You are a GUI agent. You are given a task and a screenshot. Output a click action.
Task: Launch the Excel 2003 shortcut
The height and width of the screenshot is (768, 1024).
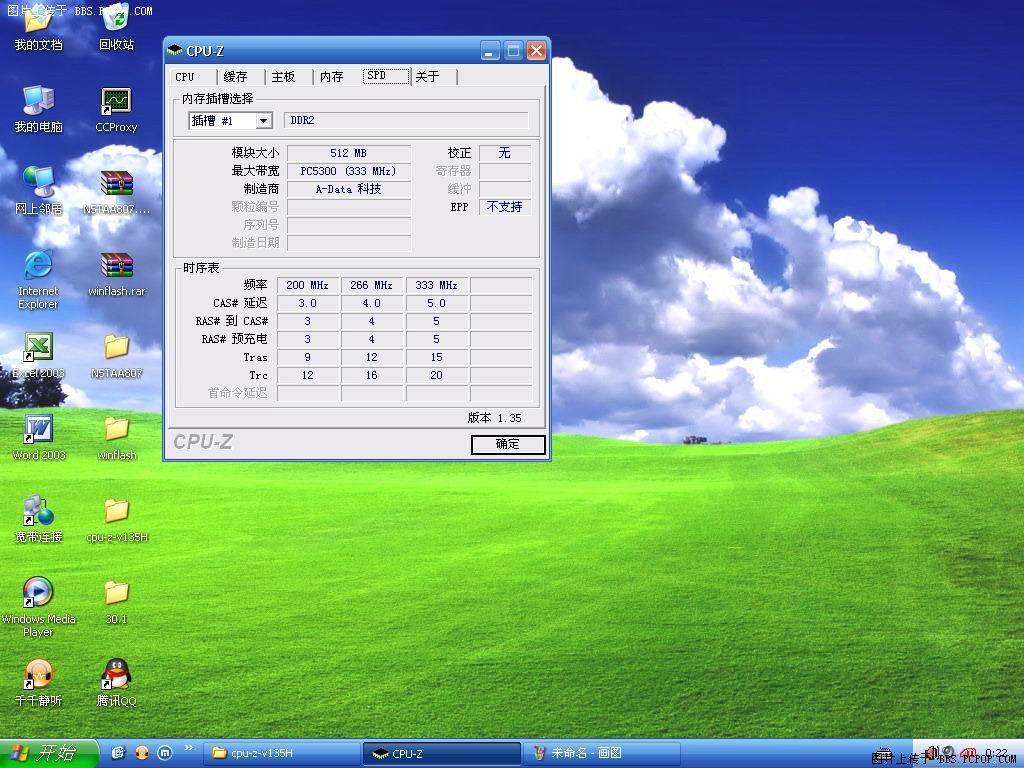38,355
